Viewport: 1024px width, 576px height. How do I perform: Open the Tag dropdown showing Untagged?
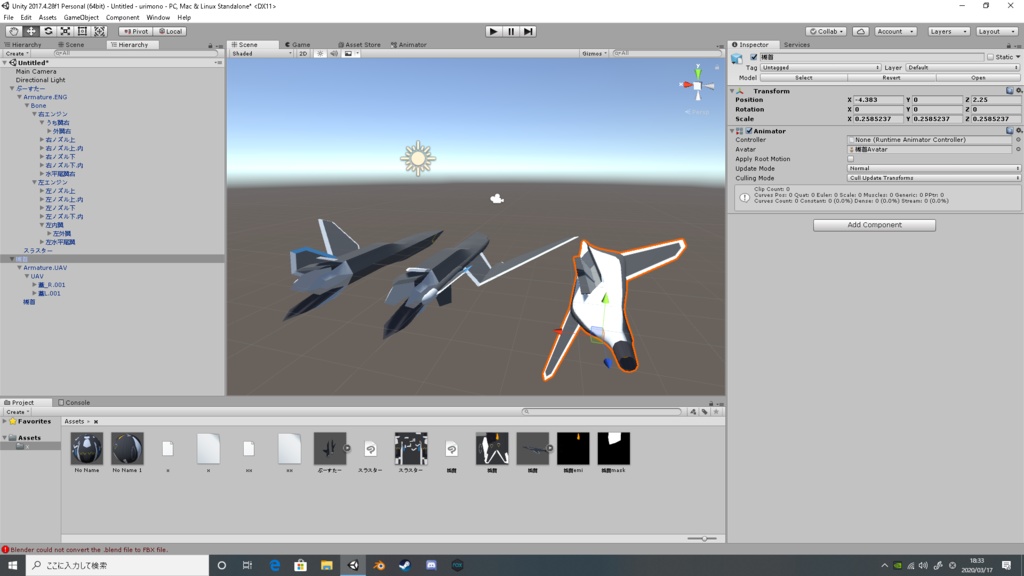[x=820, y=67]
